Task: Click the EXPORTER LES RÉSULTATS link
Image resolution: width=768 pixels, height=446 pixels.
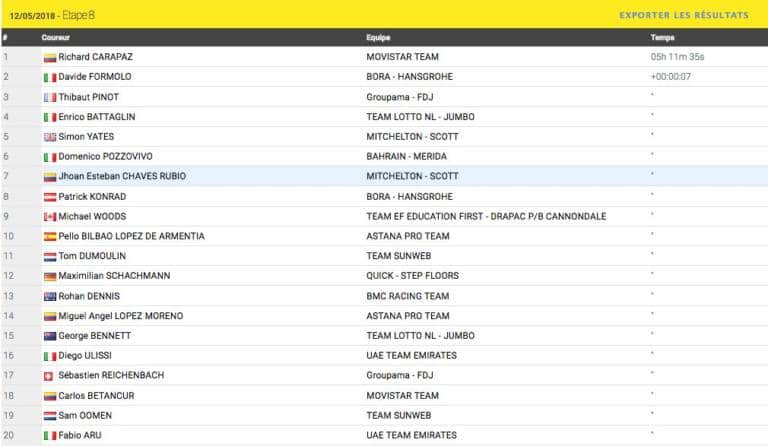Action: pos(684,15)
